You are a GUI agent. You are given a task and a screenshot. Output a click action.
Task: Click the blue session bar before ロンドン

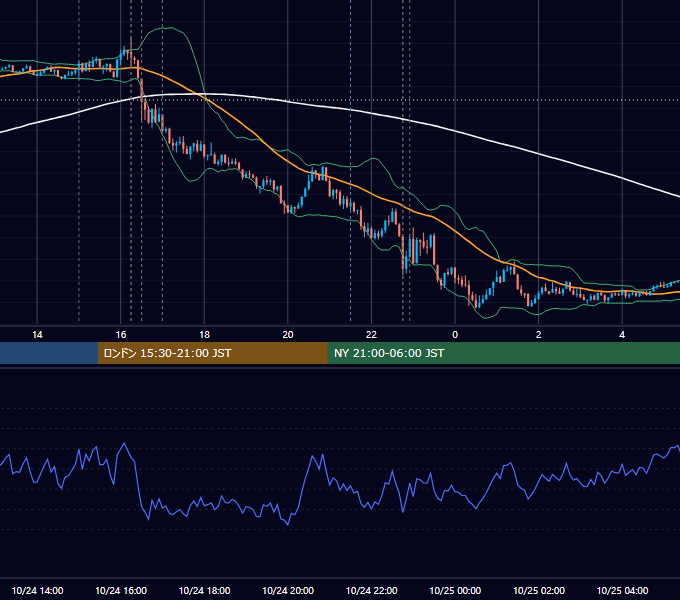pyautogui.click(x=49, y=353)
